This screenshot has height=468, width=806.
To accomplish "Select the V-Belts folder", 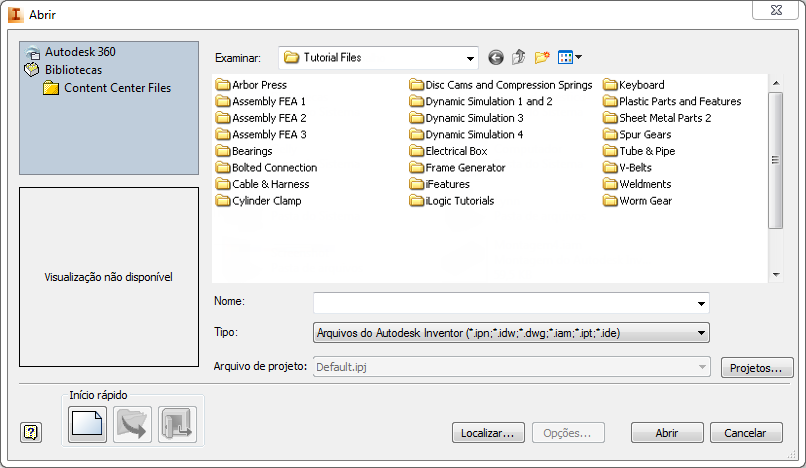I will (628, 168).
